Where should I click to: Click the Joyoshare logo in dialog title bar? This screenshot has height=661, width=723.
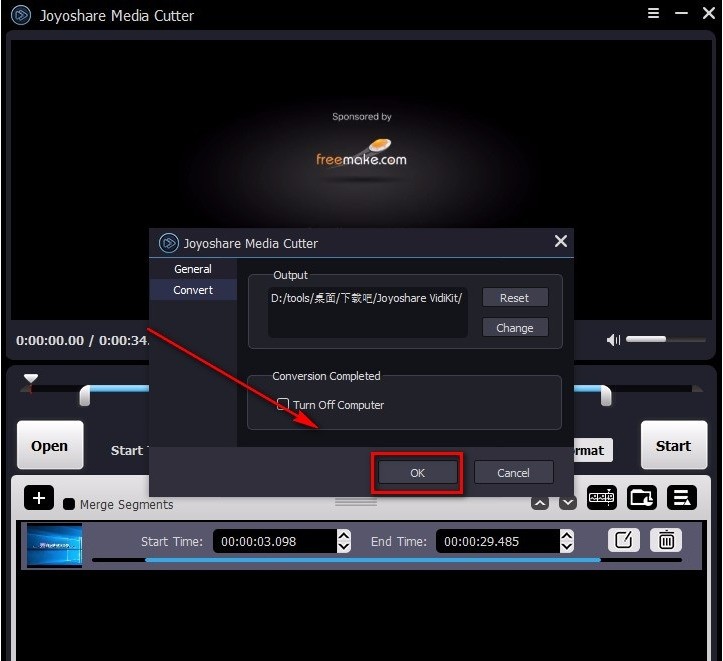pyautogui.click(x=169, y=243)
